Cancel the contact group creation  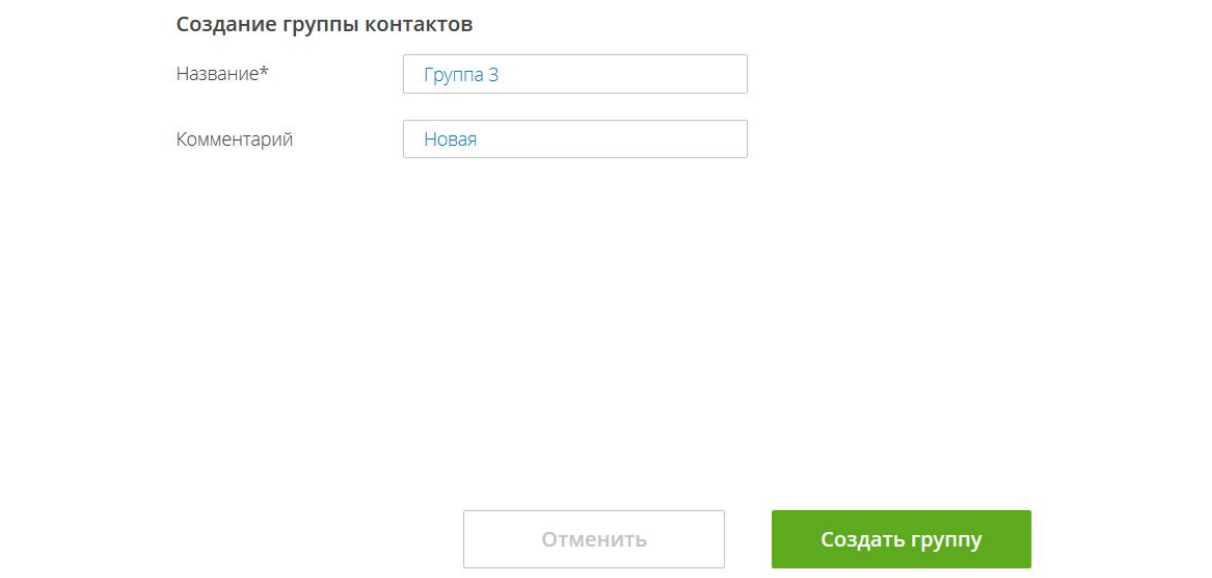click(593, 540)
